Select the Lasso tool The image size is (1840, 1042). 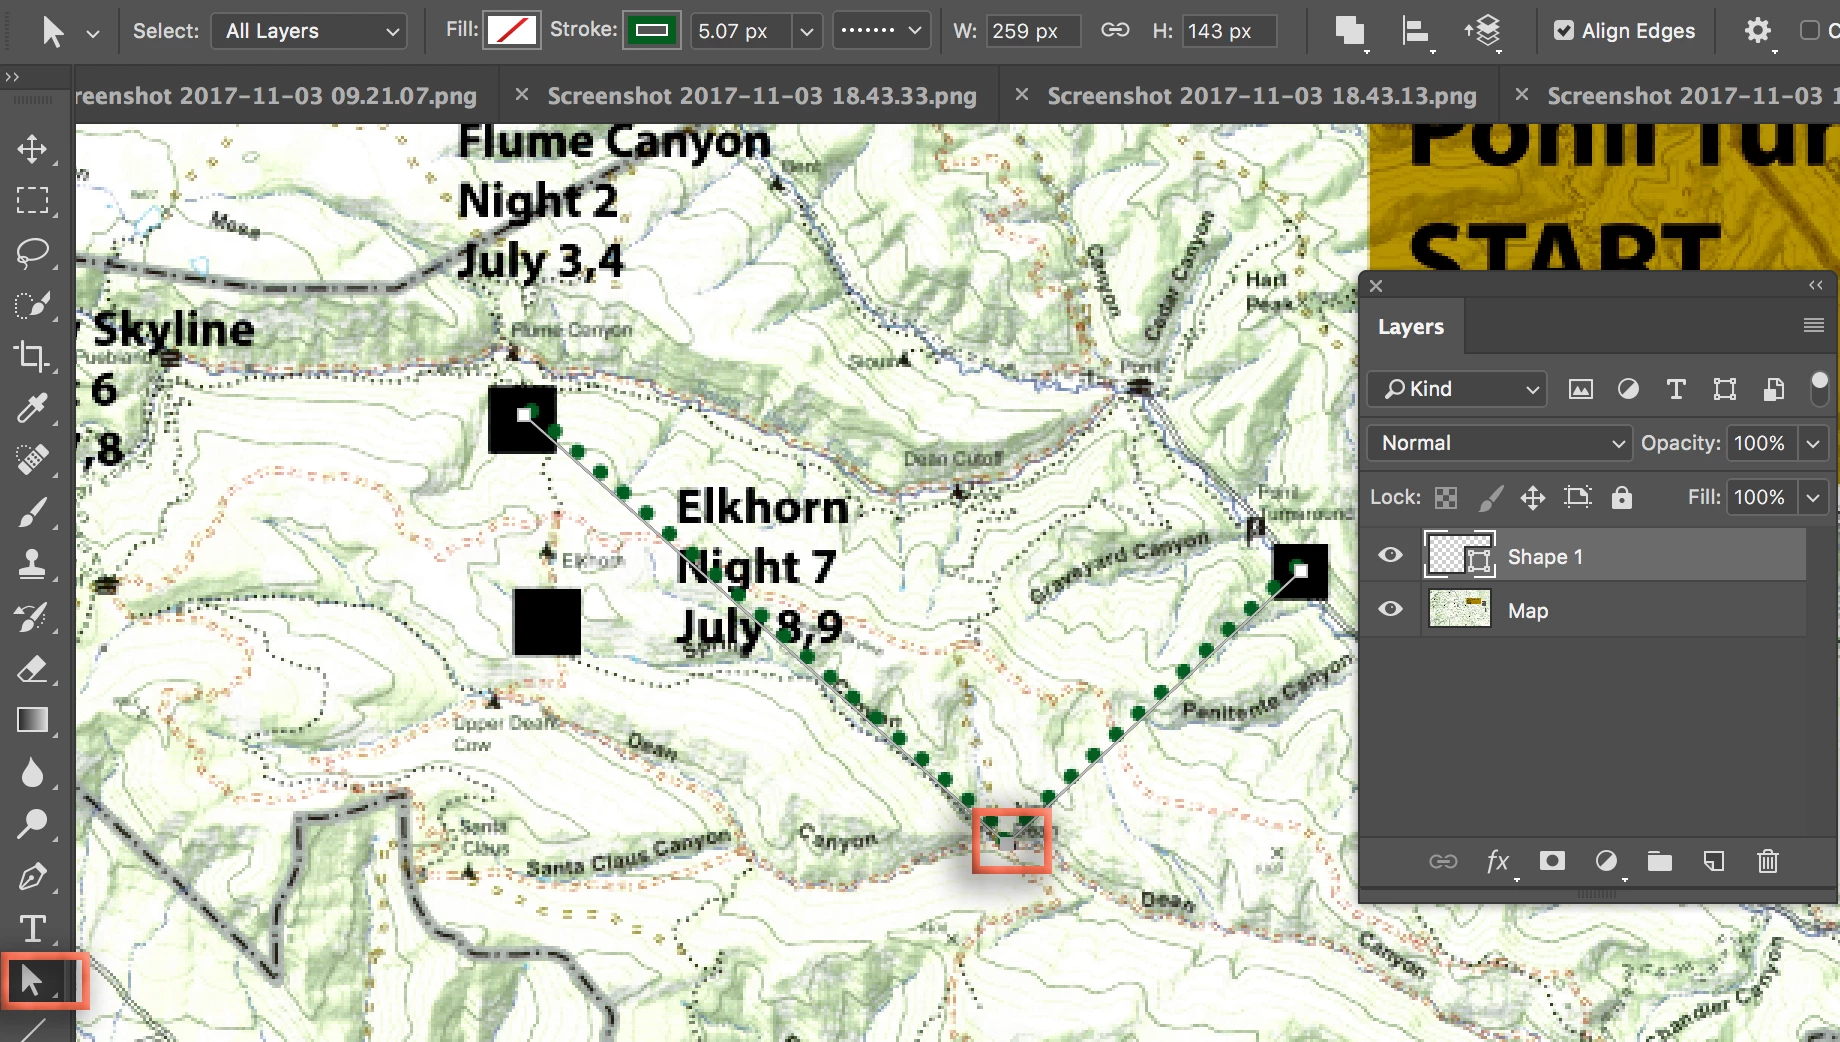[32, 253]
